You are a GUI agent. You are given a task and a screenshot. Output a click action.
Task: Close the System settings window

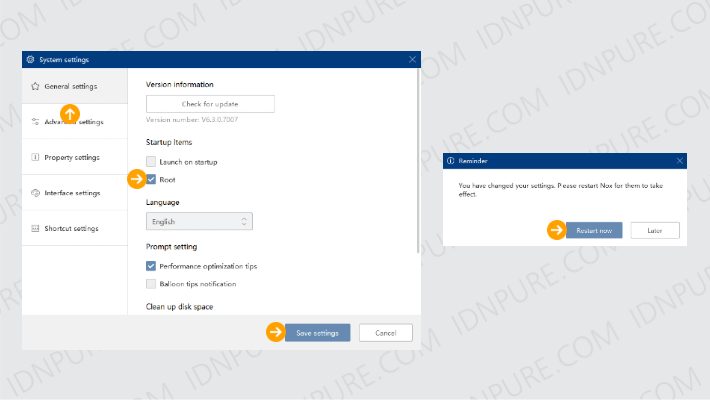[x=412, y=59]
